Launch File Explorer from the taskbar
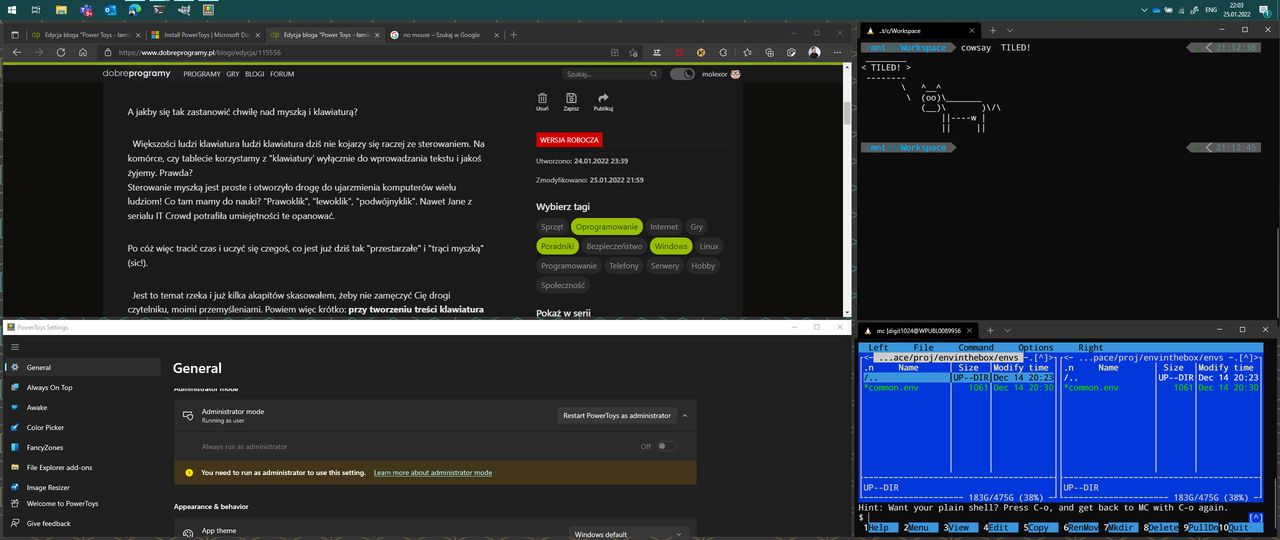Viewport: 1280px width, 540px height. pos(61,9)
